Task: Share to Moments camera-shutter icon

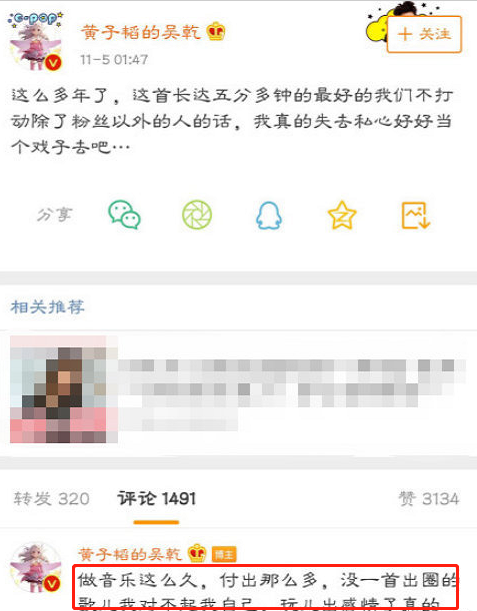Action: pyautogui.click(x=197, y=215)
